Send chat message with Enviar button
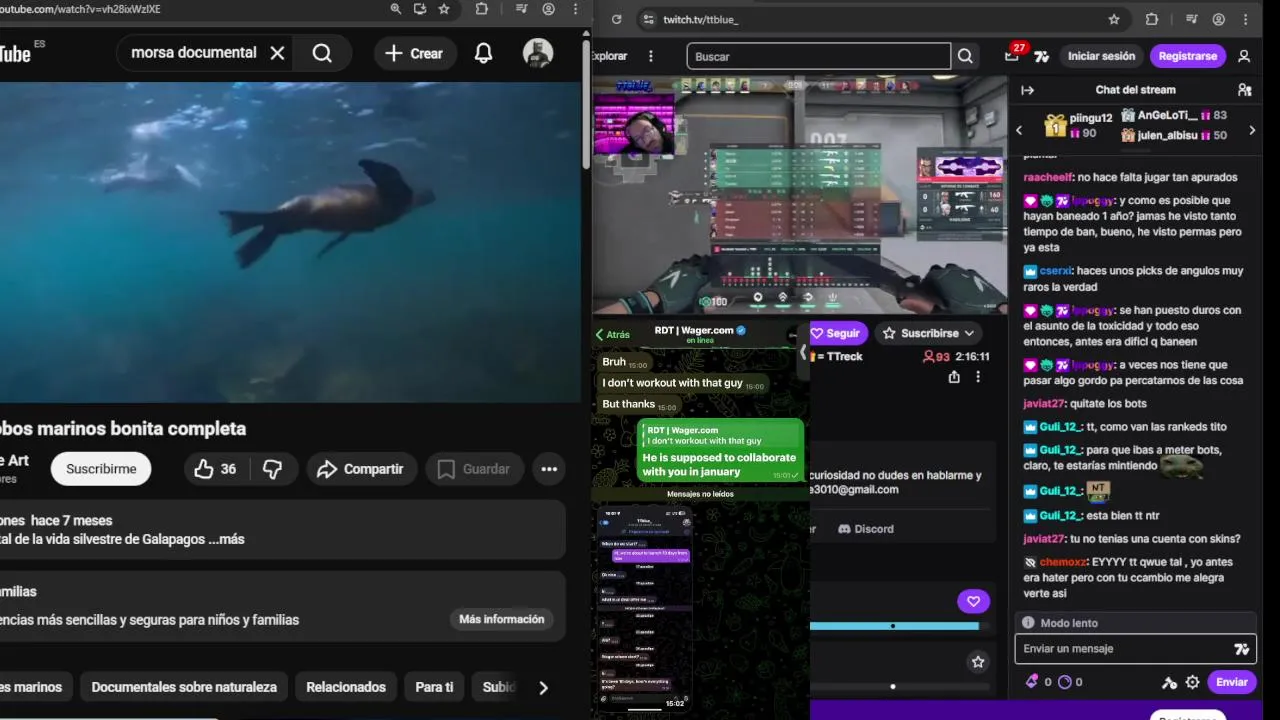The width and height of the screenshot is (1280, 720). click(x=1231, y=682)
